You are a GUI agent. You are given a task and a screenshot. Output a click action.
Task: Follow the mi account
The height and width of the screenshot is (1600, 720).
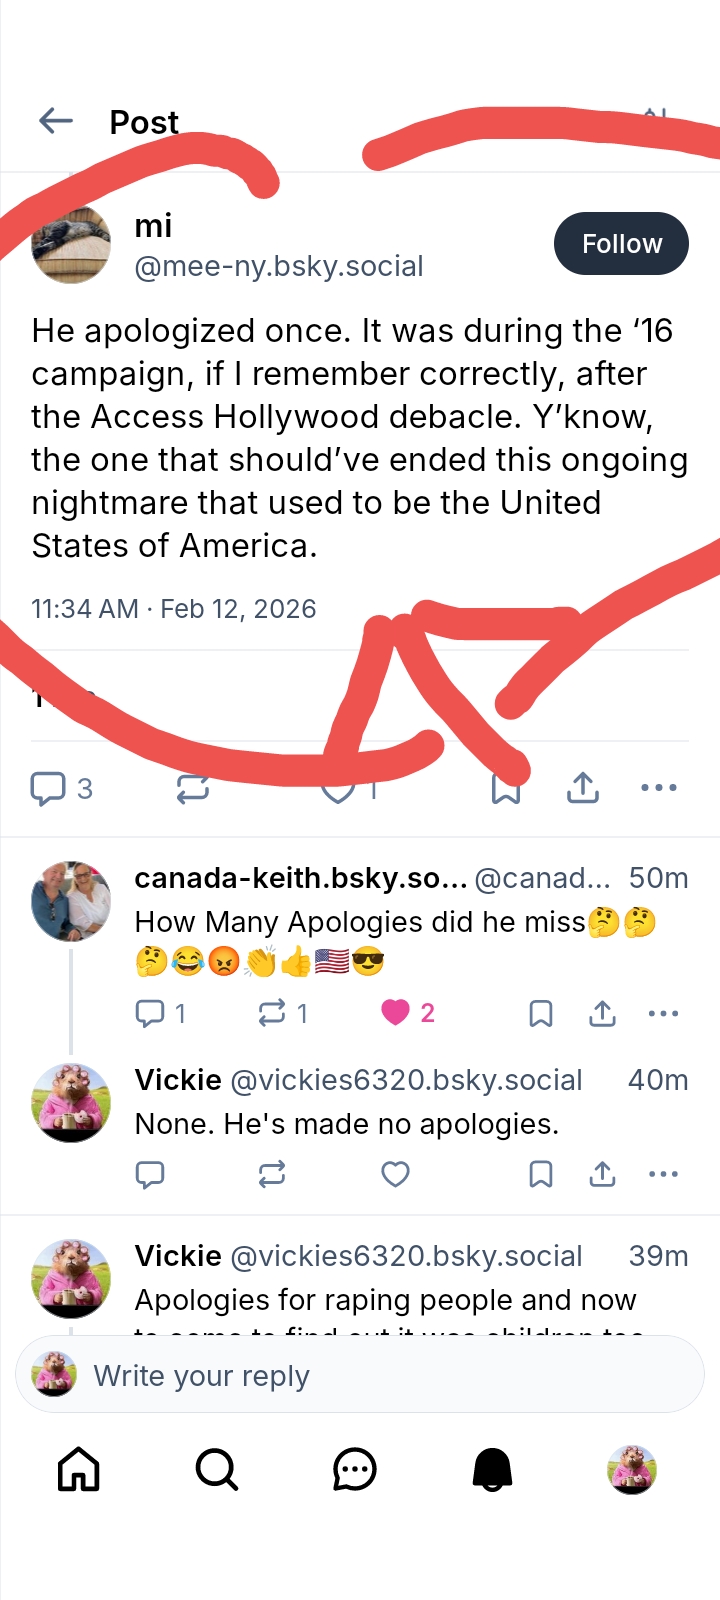621,244
